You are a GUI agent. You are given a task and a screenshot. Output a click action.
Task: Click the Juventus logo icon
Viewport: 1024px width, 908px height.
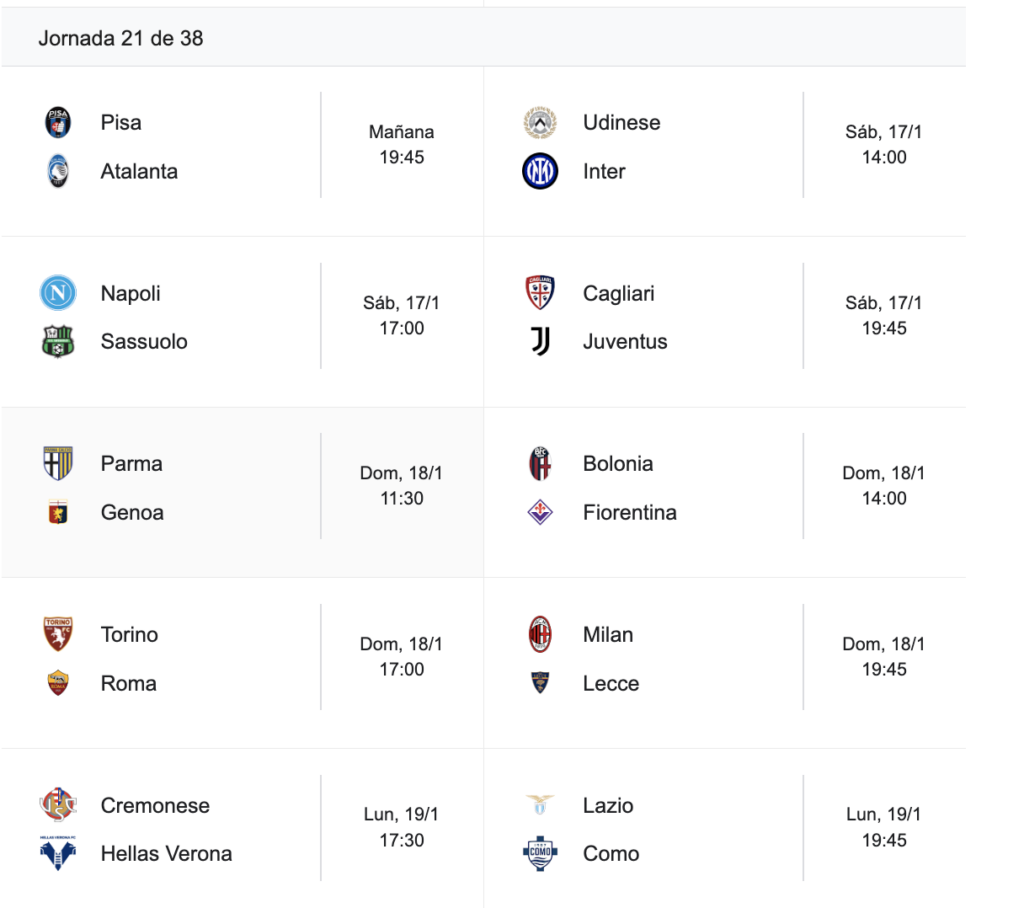[540, 342]
